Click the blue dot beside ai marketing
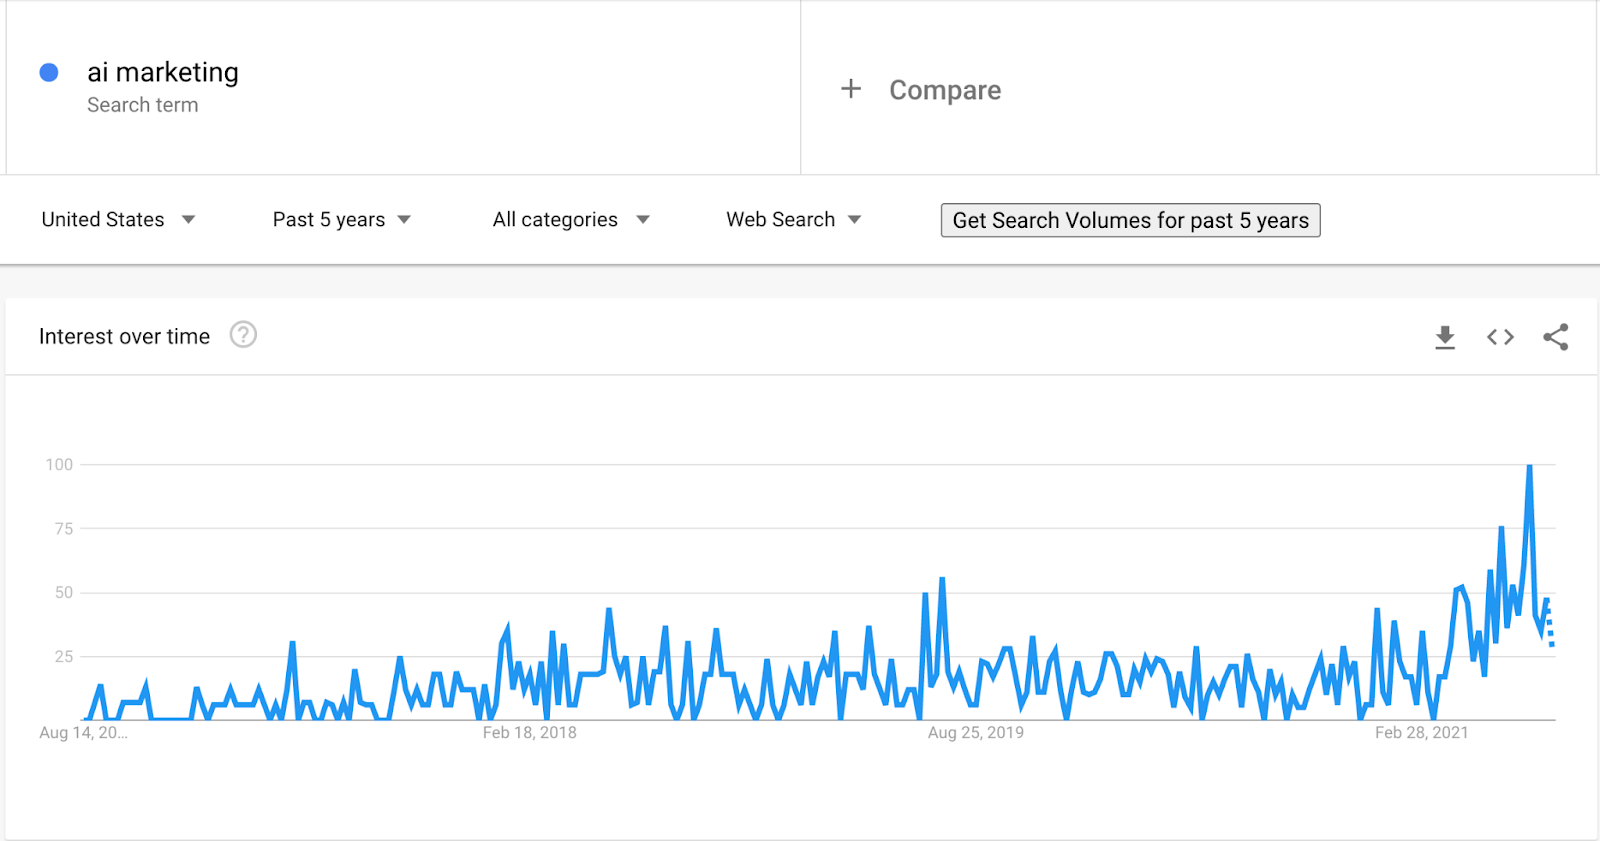The height and width of the screenshot is (841, 1600). [48, 73]
